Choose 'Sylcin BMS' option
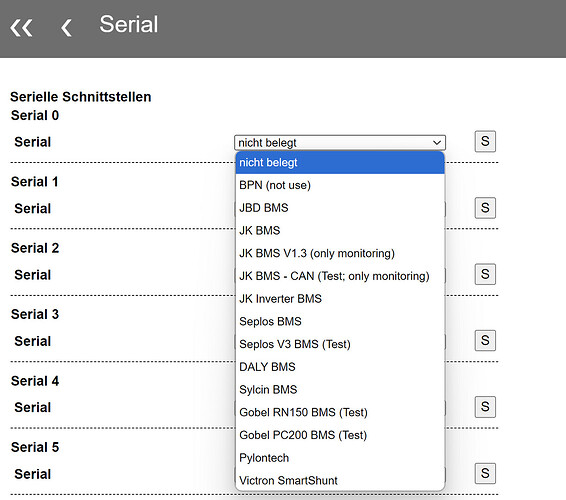This screenshot has height=500, width=566. (340, 390)
